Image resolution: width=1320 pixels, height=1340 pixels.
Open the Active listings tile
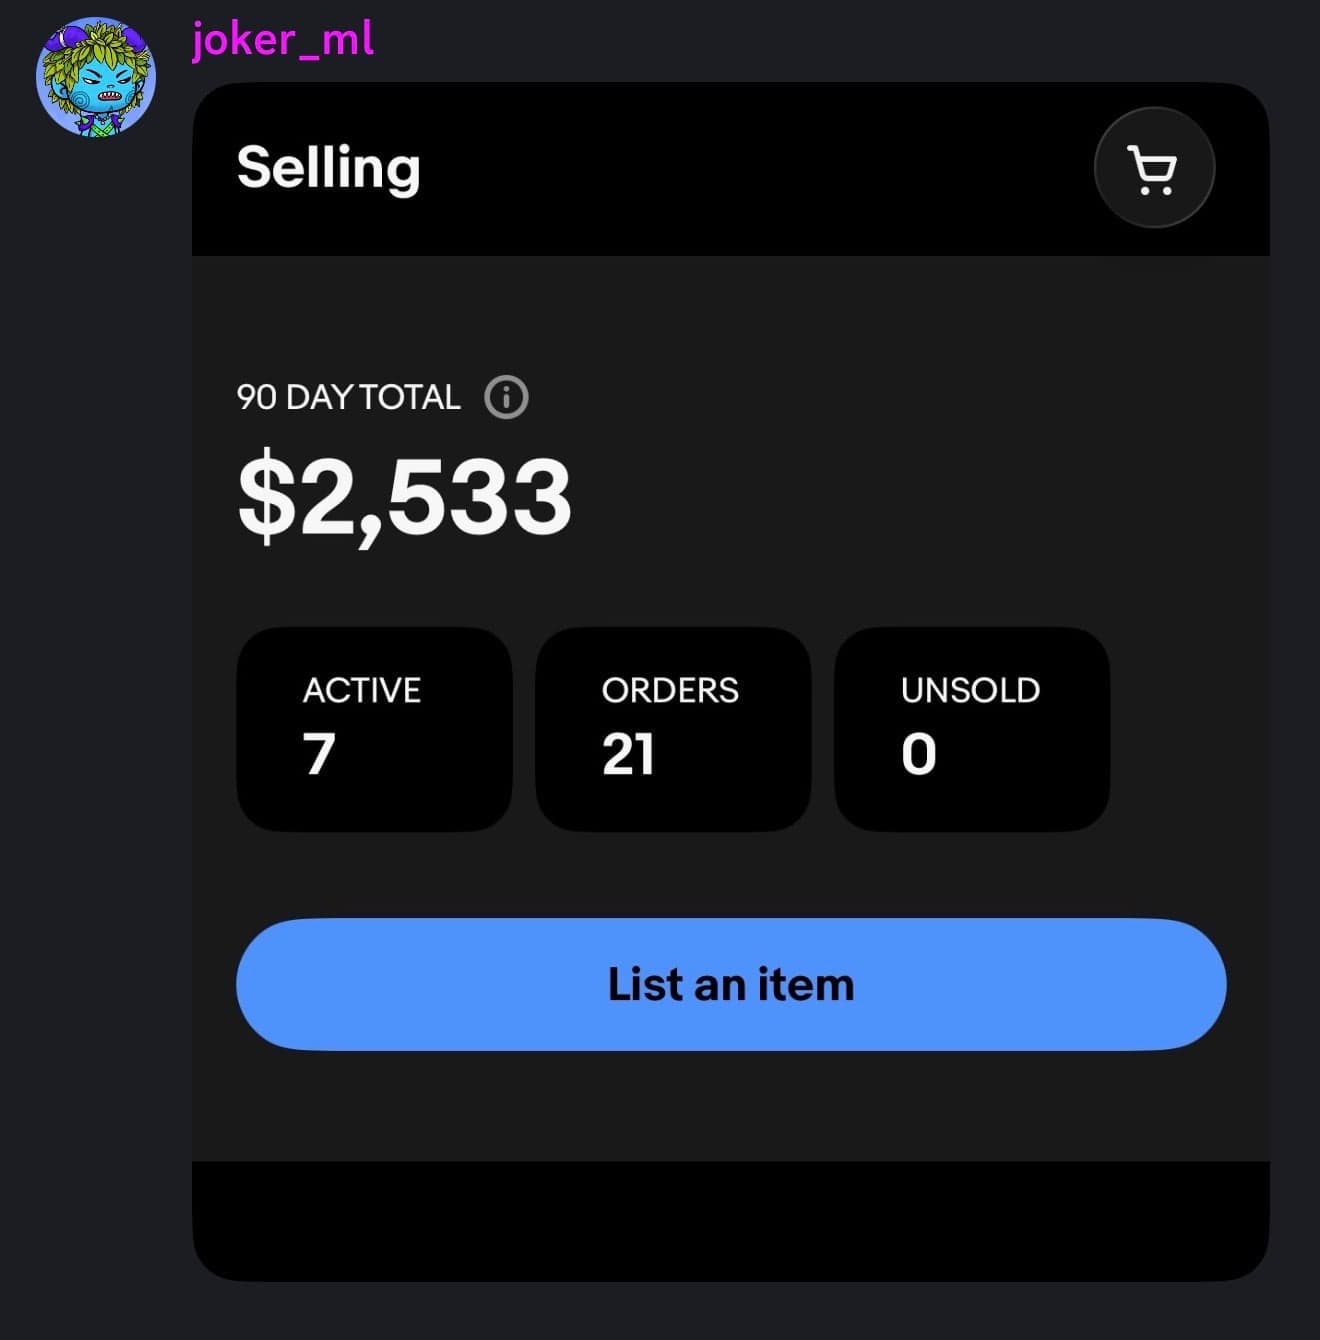click(x=374, y=729)
